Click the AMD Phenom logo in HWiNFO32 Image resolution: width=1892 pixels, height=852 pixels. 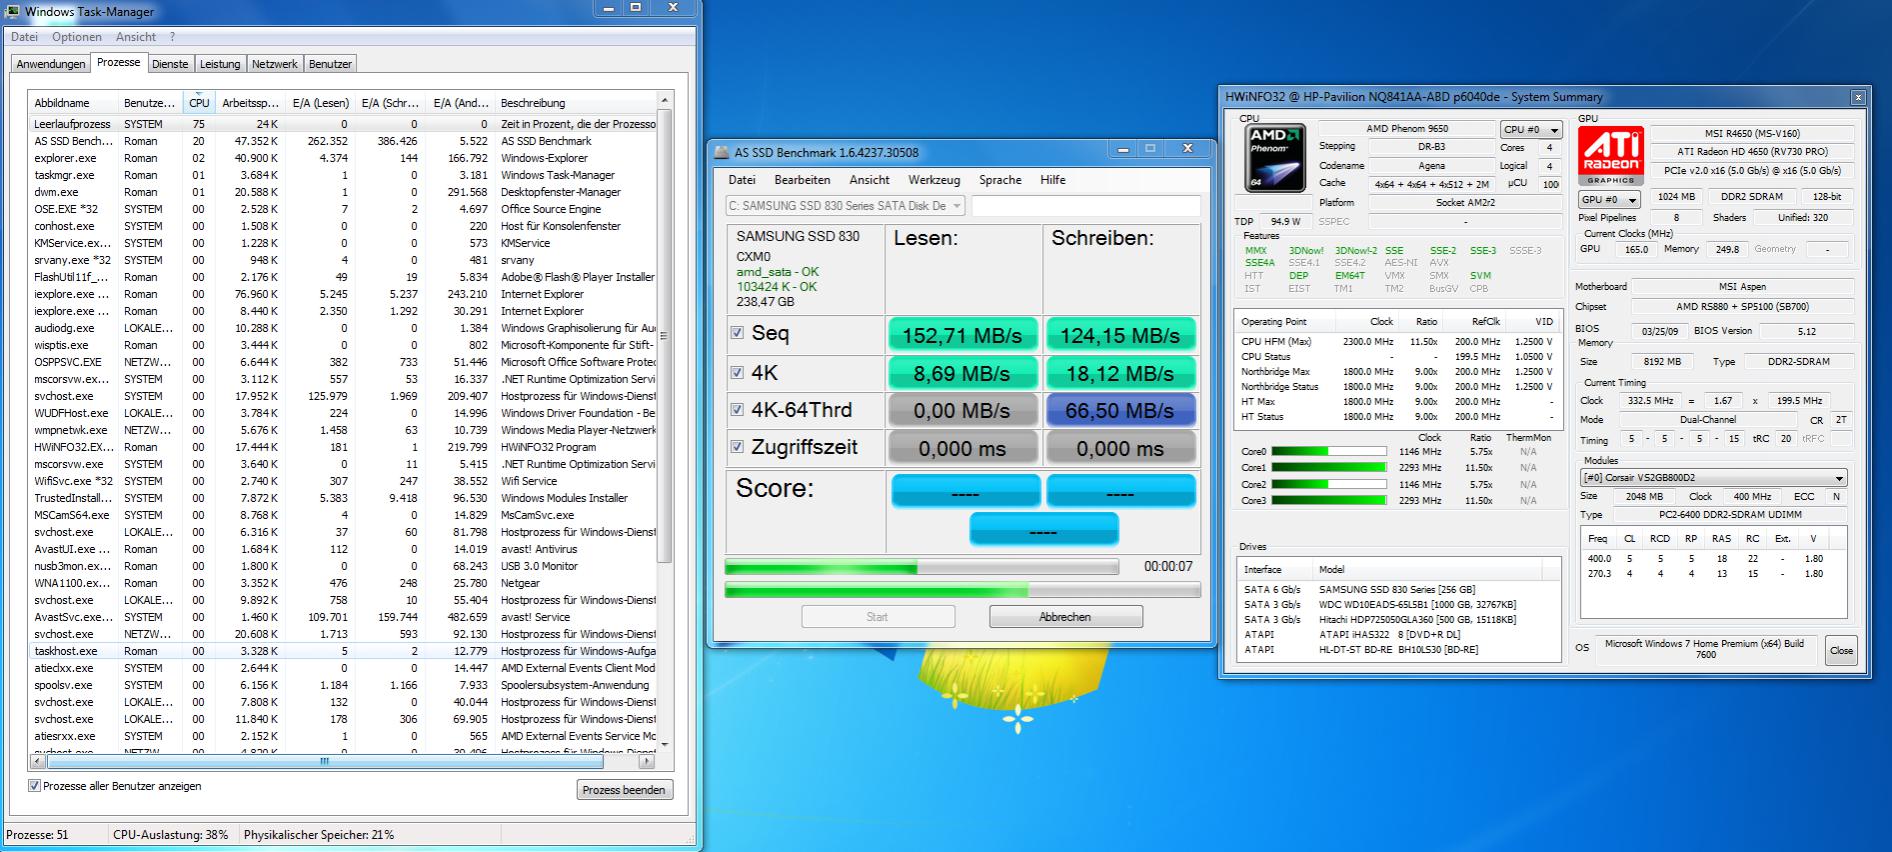pos(1275,157)
